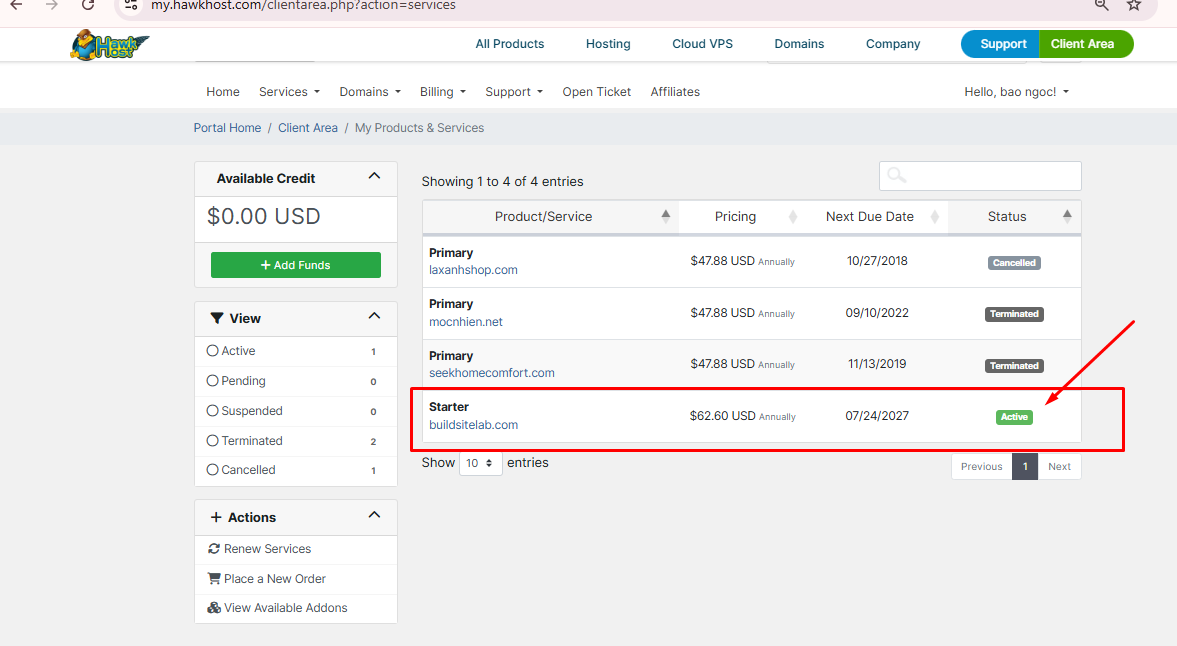Screen dimensions: 1177x646
Task: Sort by Pricing column arrow
Action: [793, 217]
